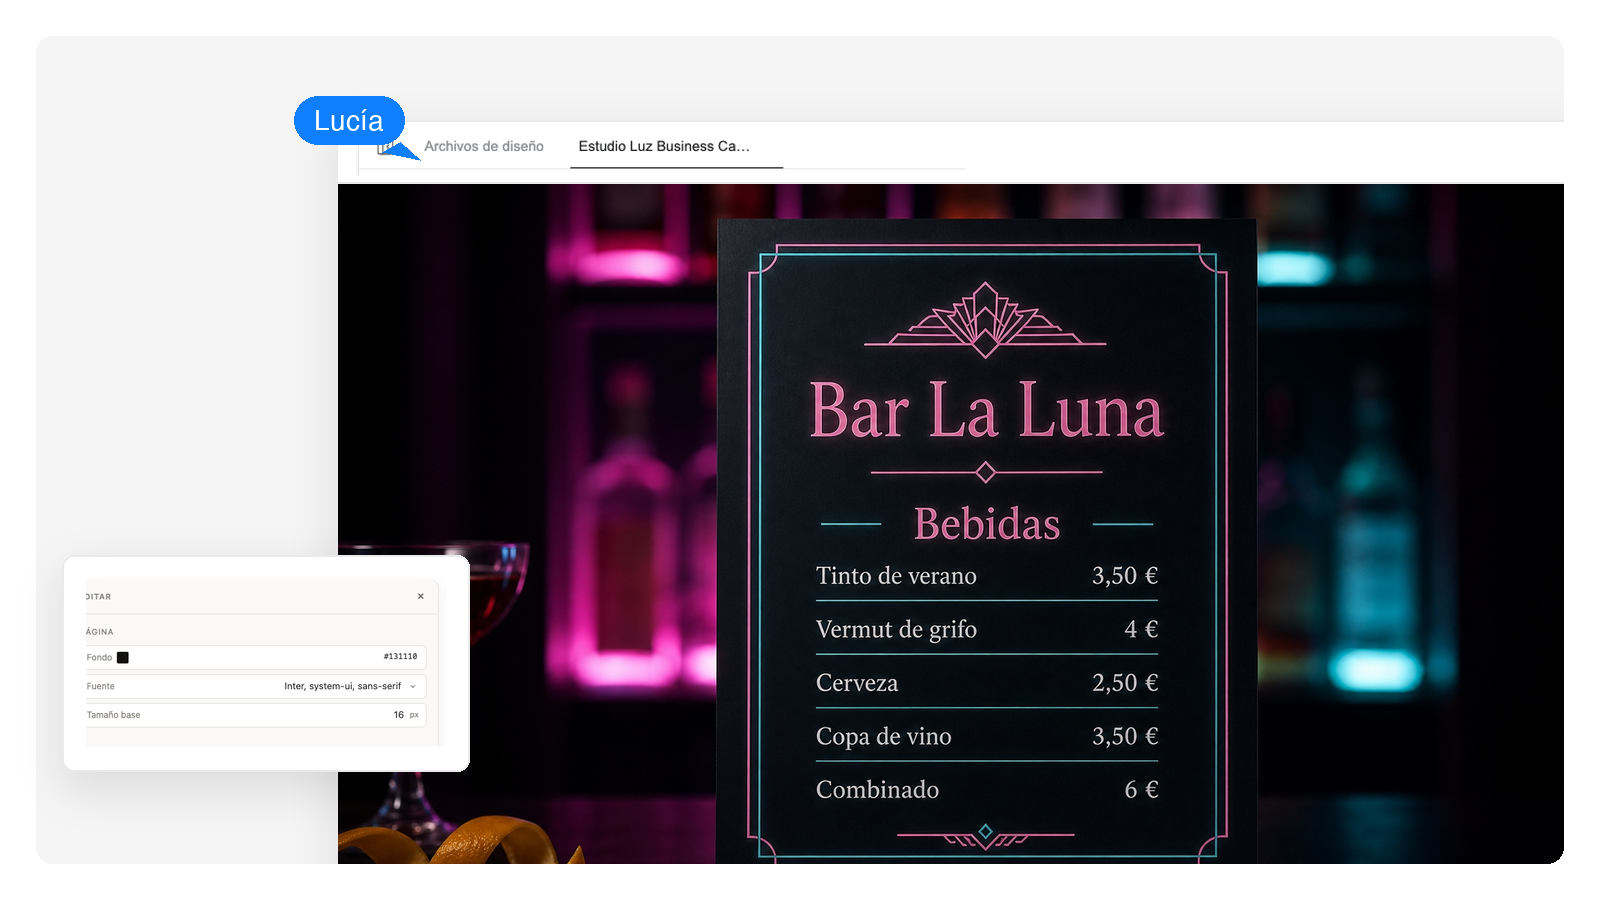Edit the Tamaño base value 16
The image size is (1600, 900).
pyautogui.click(x=399, y=715)
